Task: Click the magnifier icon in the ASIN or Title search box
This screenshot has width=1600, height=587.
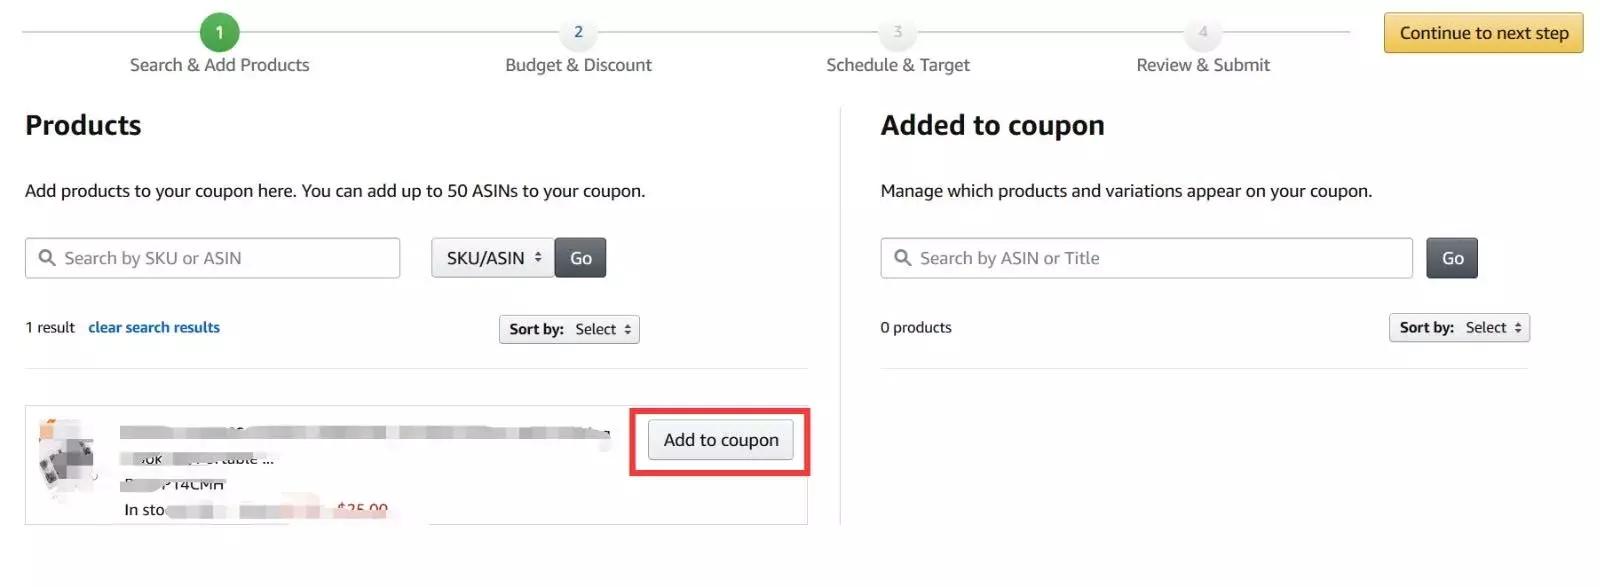Action: click(901, 257)
